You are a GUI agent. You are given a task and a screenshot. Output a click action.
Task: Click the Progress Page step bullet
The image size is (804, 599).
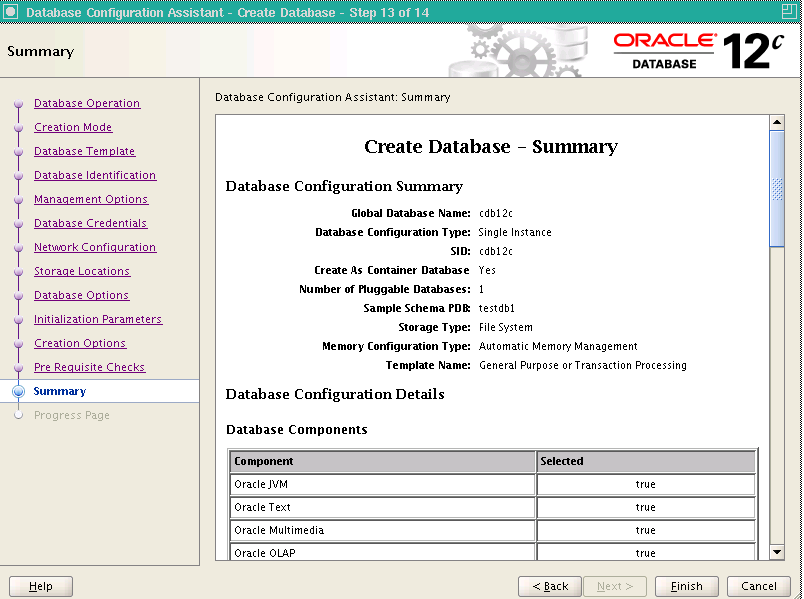pyautogui.click(x=18, y=415)
